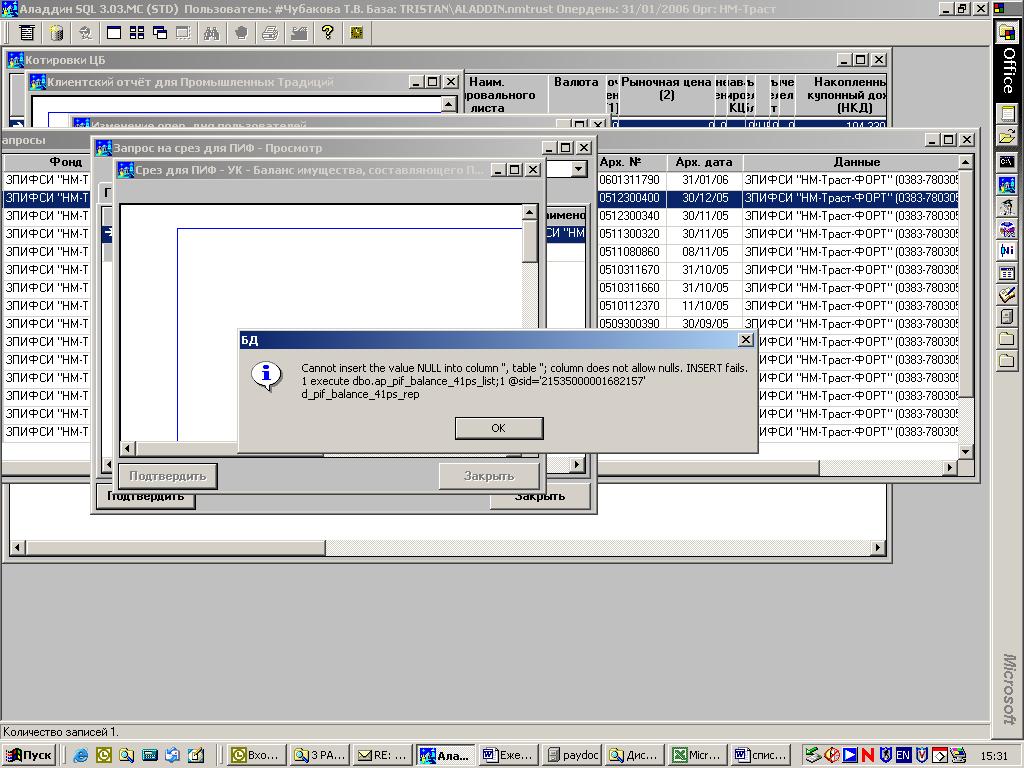The image size is (1024, 768).
Task: Select archive number 0511080860
Action: (x=630, y=251)
